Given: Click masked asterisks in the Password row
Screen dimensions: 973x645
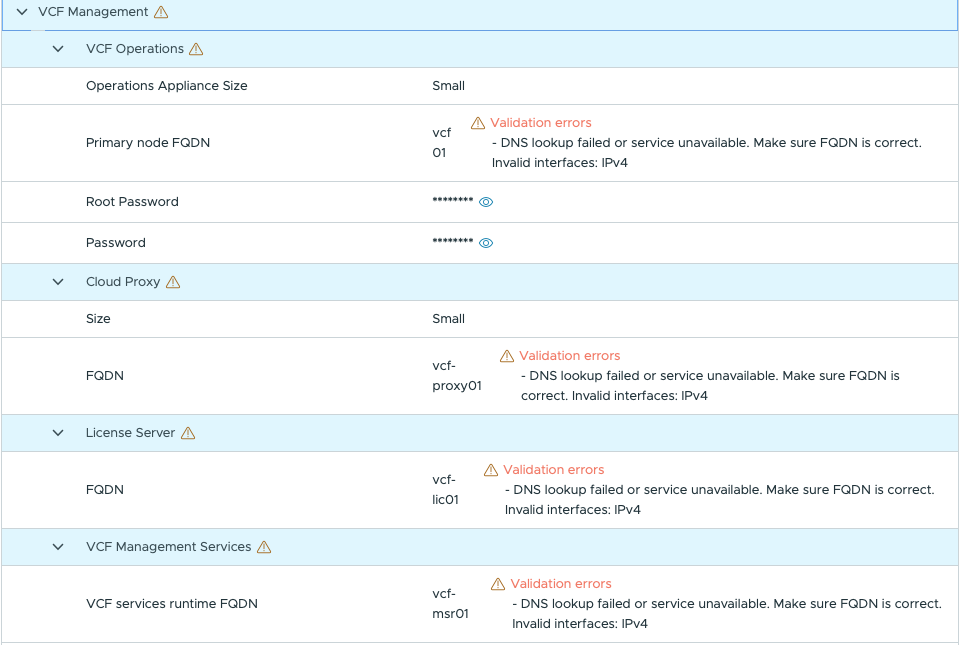Looking at the screenshot, I should pyautogui.click(x=452, y=241).
